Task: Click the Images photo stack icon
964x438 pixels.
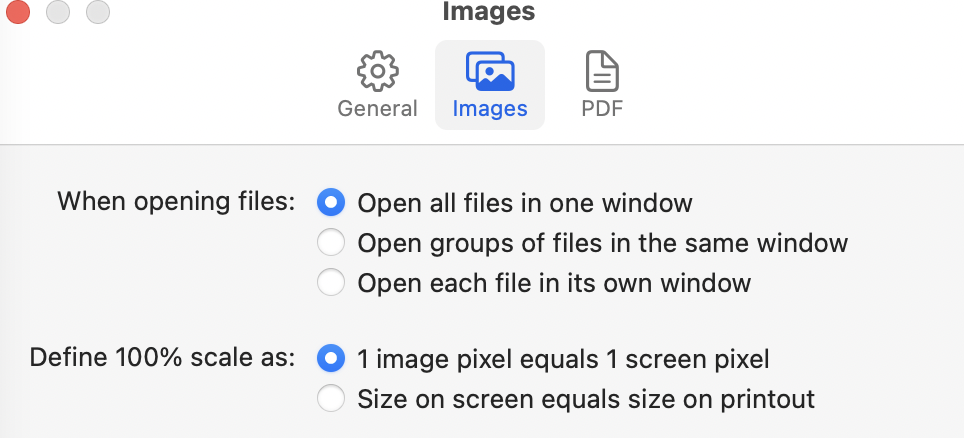Action: pyautogui.click(x=490, y=72)
